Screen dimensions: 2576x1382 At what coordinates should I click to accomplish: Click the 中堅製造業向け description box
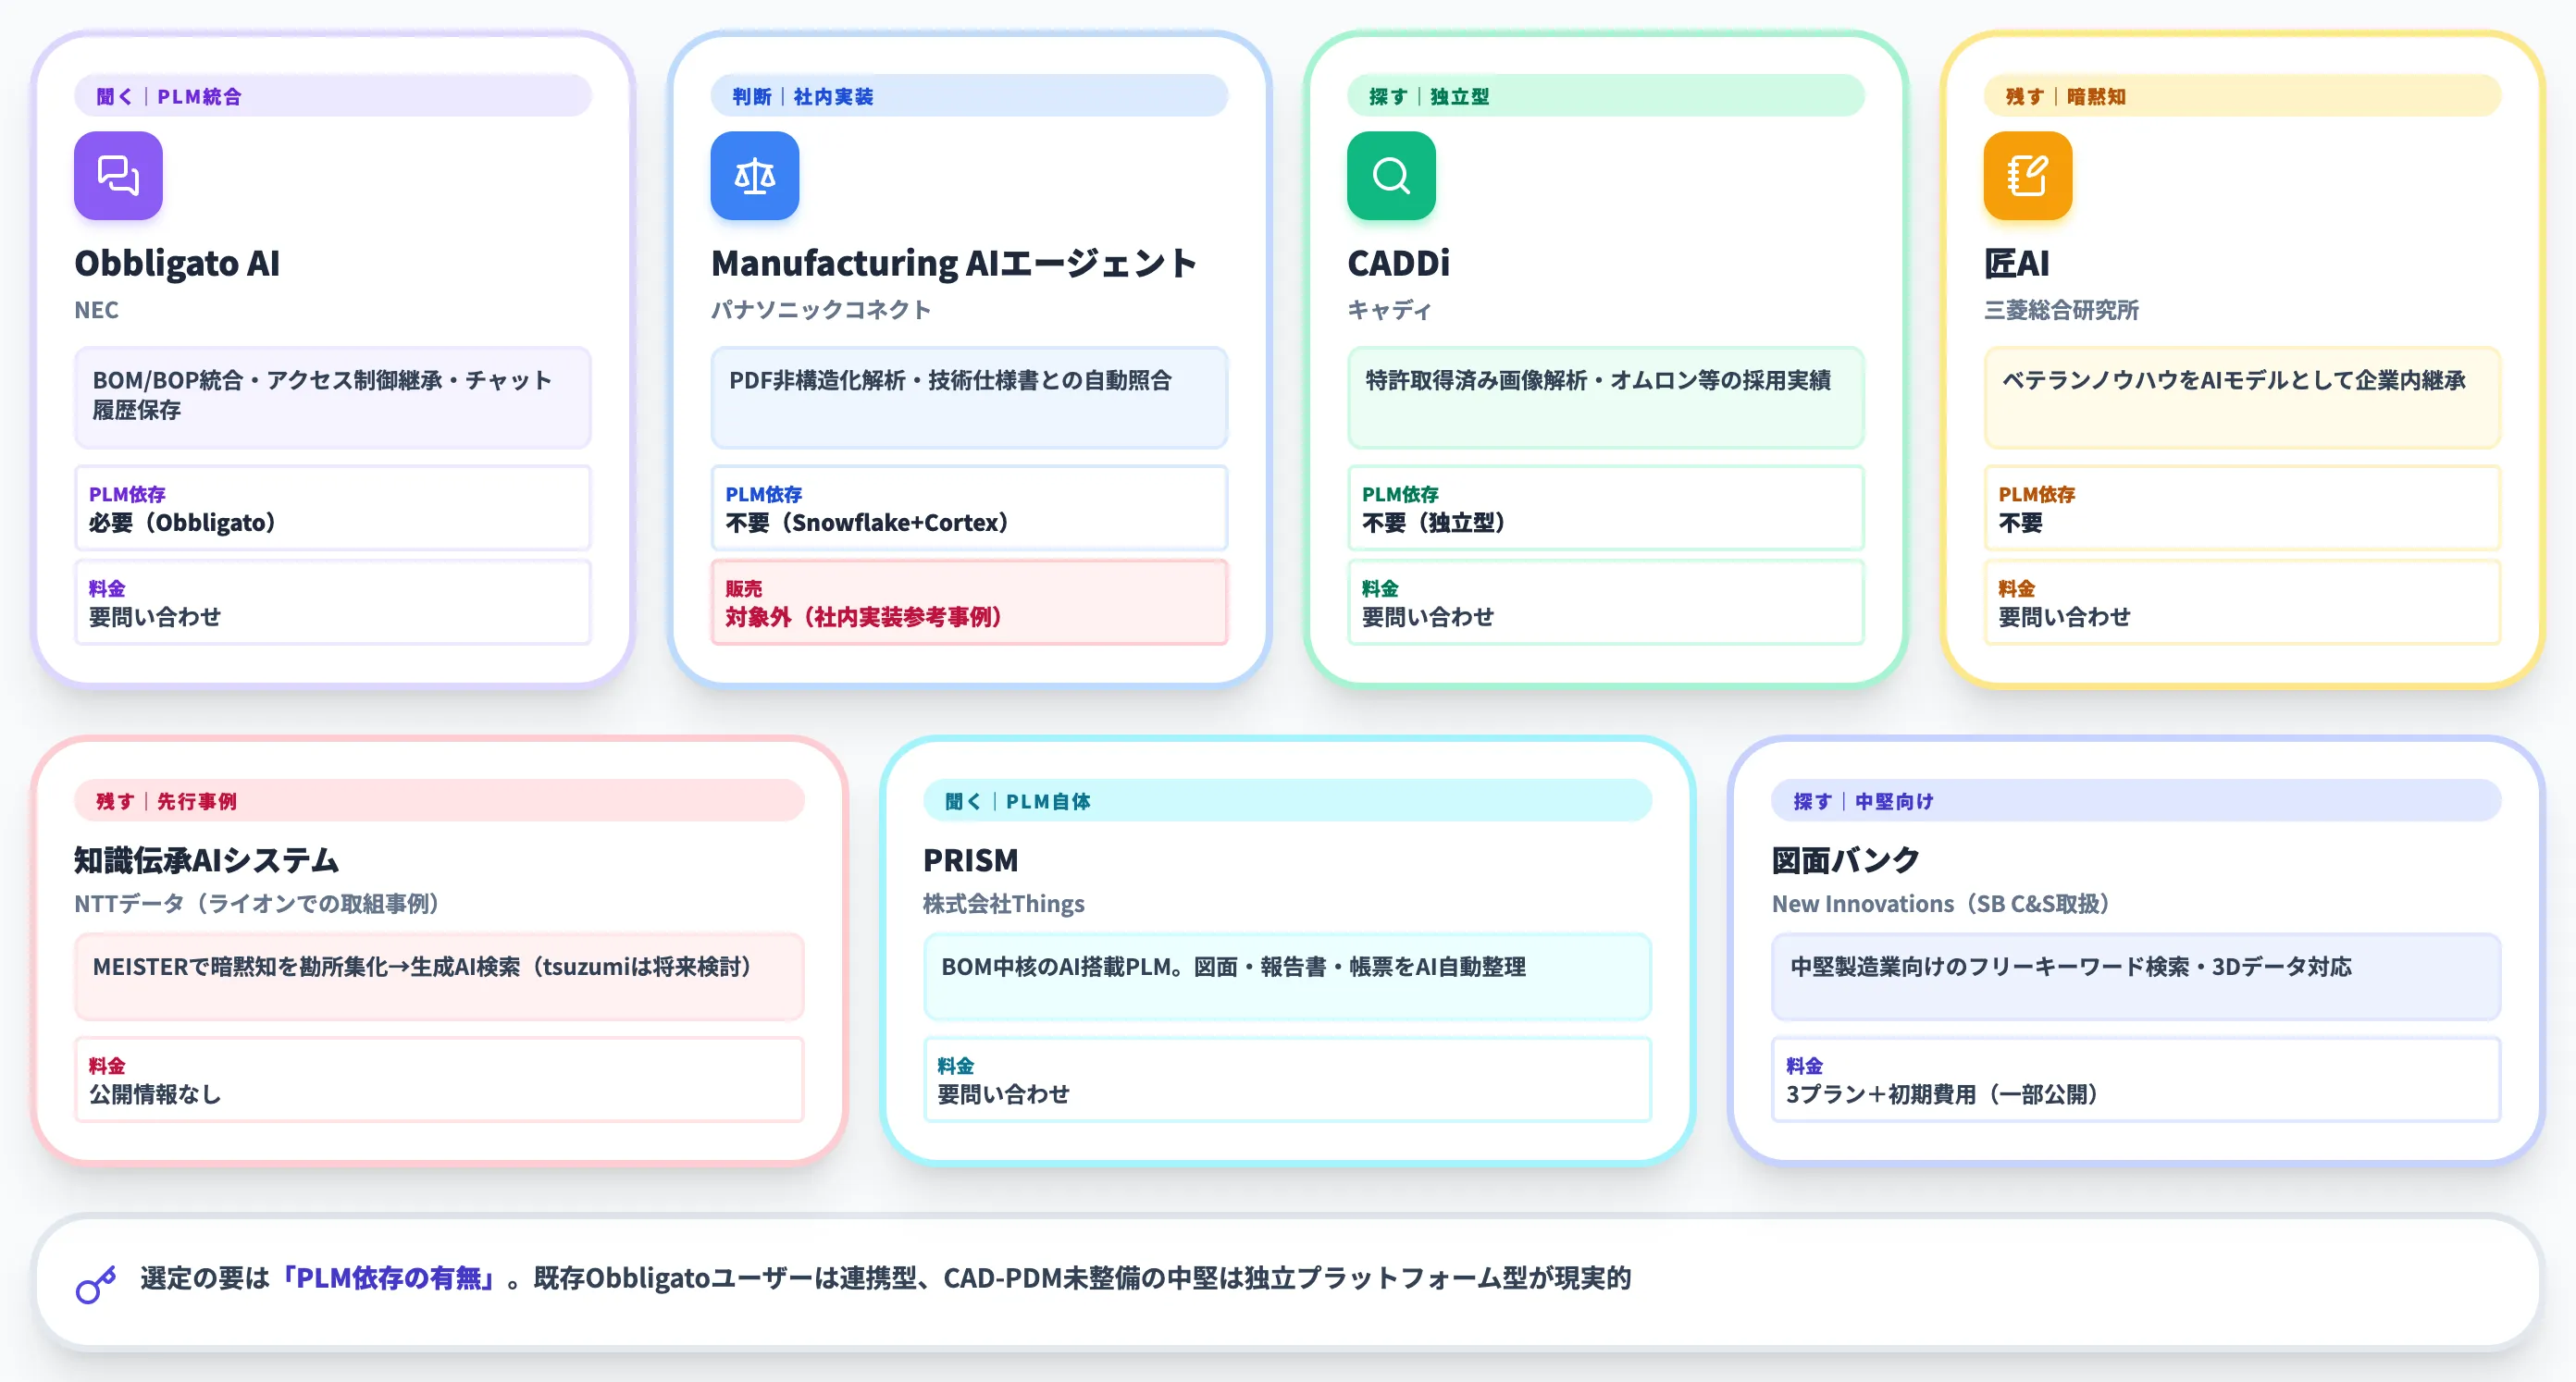[x=2136, y=976]
